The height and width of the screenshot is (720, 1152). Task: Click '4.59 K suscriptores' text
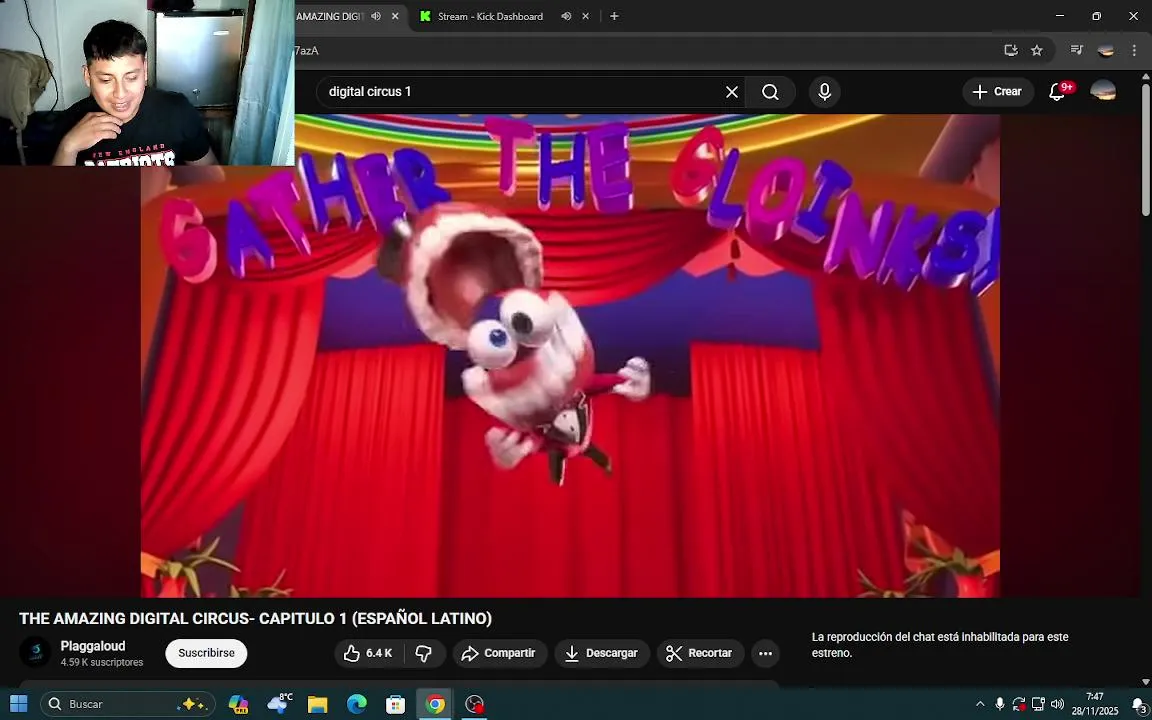(x=101, y=662)
